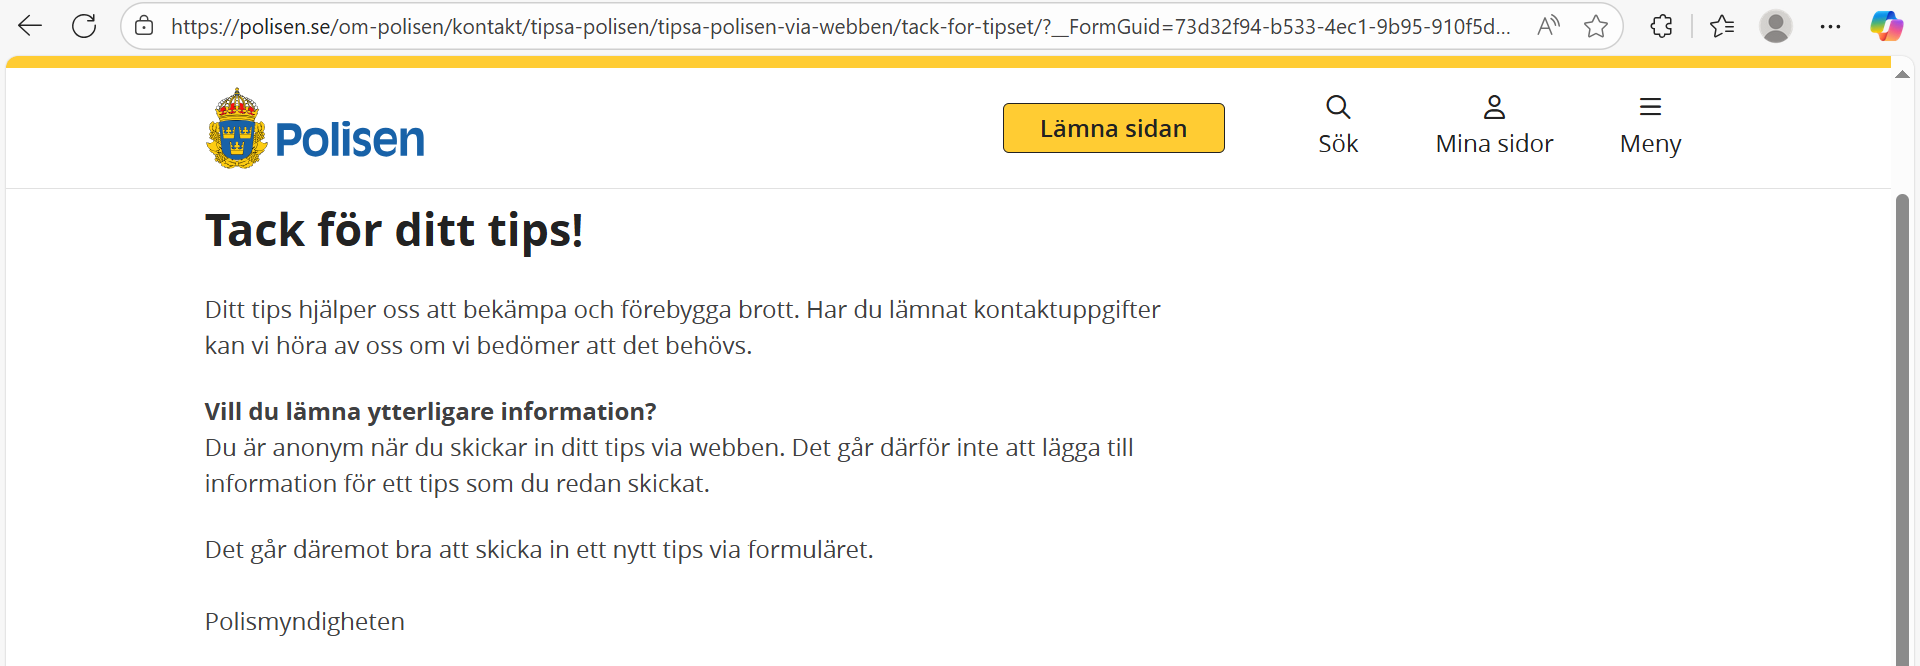Open the Extensions puzzle icon
The height and width of the screenshot is (666, 1920).
pyautogui.click(x=1661, y=26)
